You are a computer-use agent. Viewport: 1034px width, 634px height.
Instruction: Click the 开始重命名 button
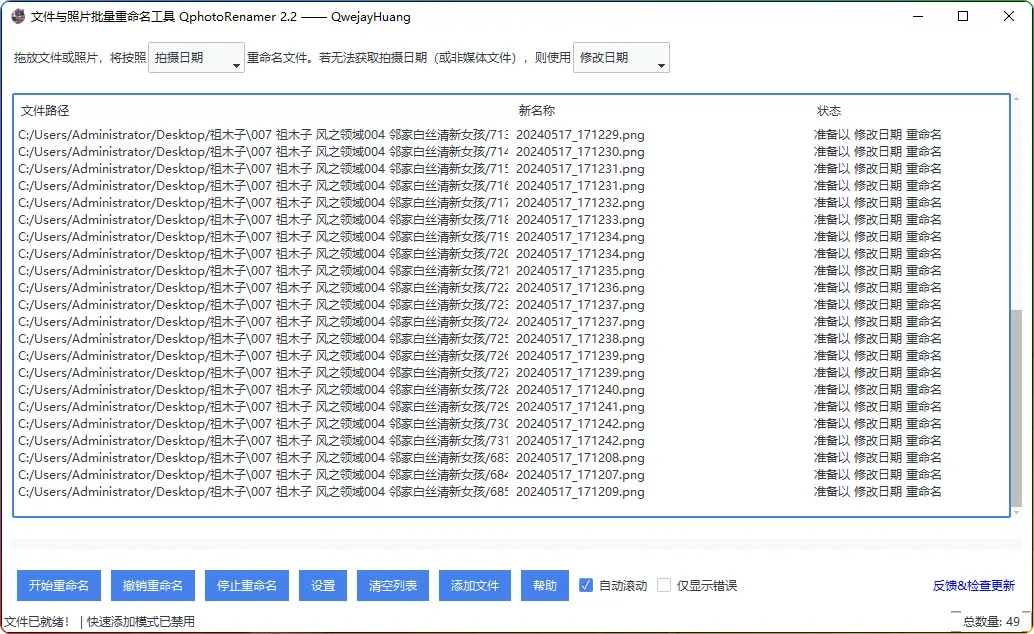[x=59, y=586]
